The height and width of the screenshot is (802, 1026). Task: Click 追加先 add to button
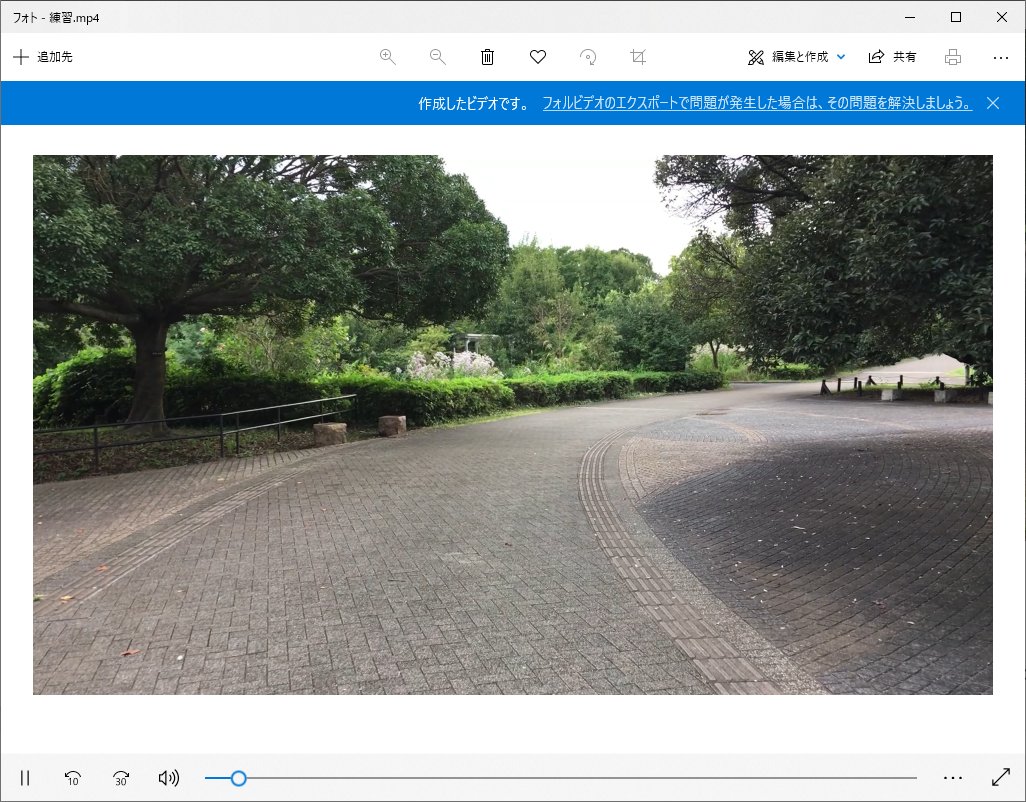click(x=43, y=57)
